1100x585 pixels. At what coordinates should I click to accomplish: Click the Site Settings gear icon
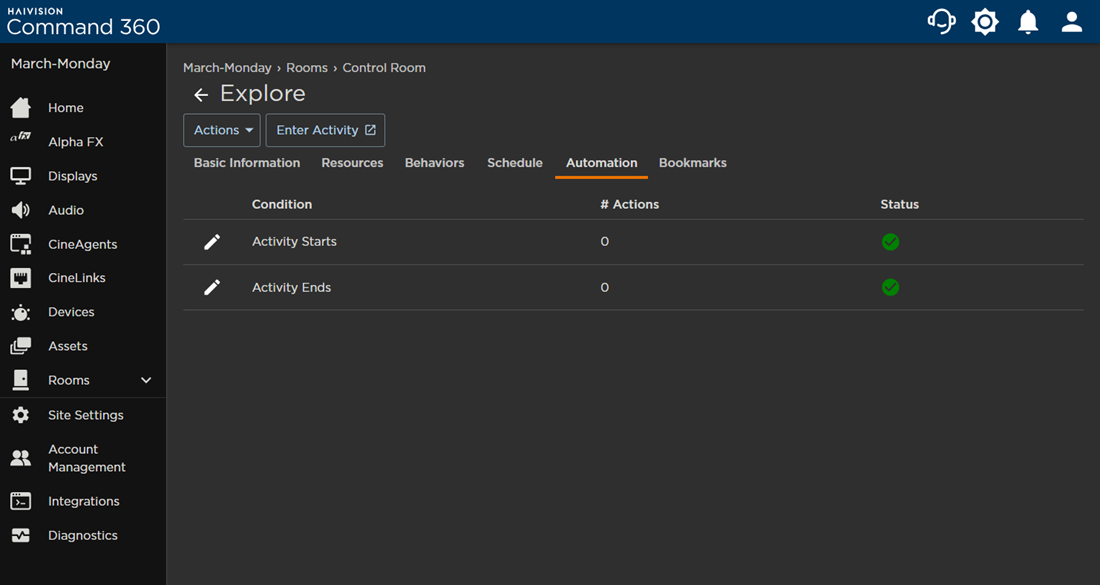click(20, 415)
